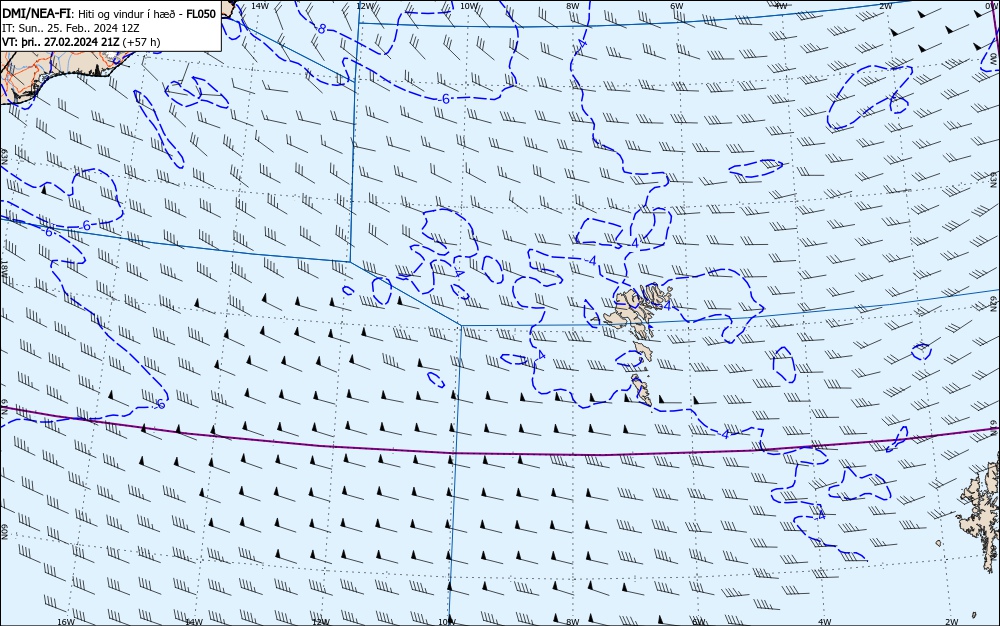
Task: Click the "(+57 h)" forecast offset text
Action: (x=142, y=42)
